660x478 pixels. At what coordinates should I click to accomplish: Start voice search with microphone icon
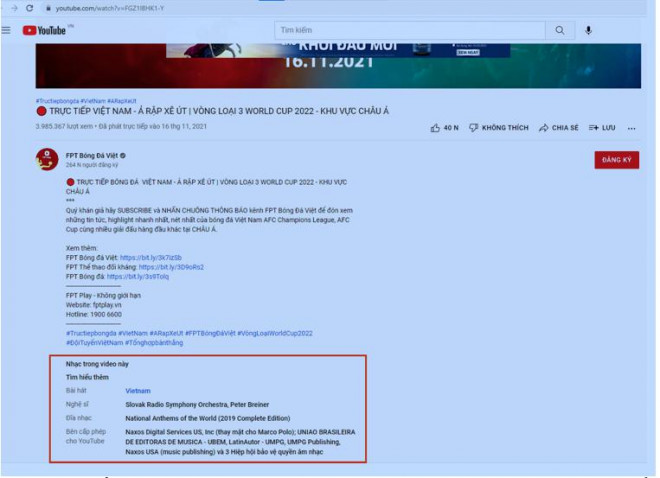point(588,30)
